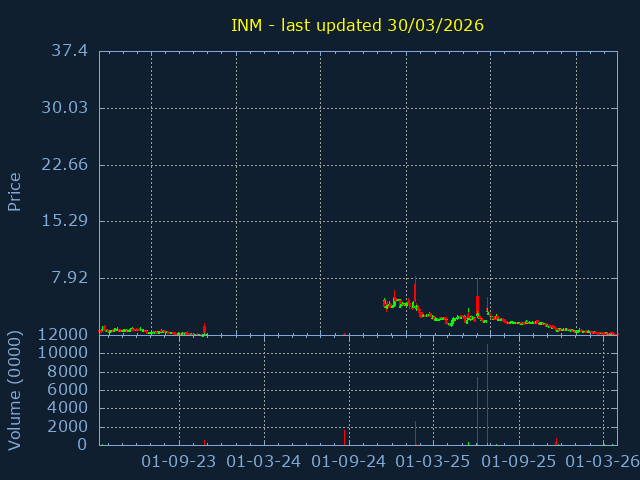Click the 01-03-24 date label
Screen dimensions: 640x480
[x=264, y=461]
